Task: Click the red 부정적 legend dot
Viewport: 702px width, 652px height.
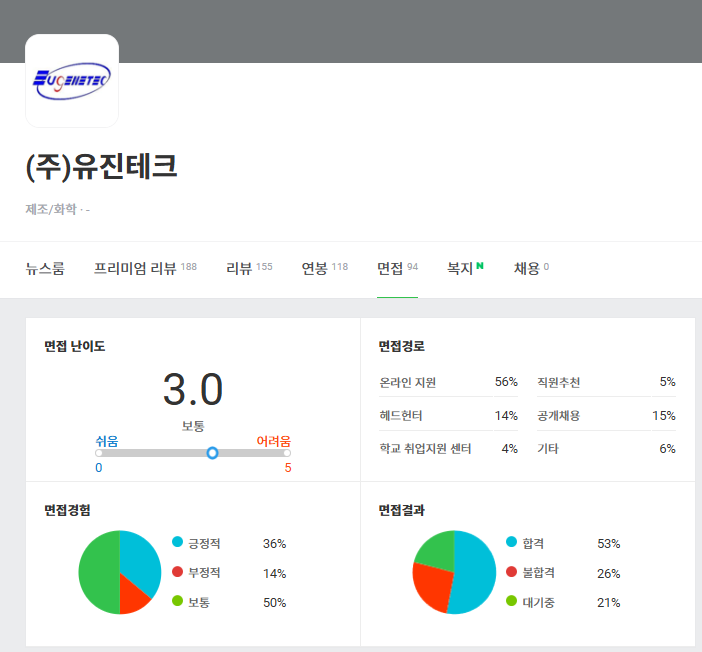Action: 177,571
